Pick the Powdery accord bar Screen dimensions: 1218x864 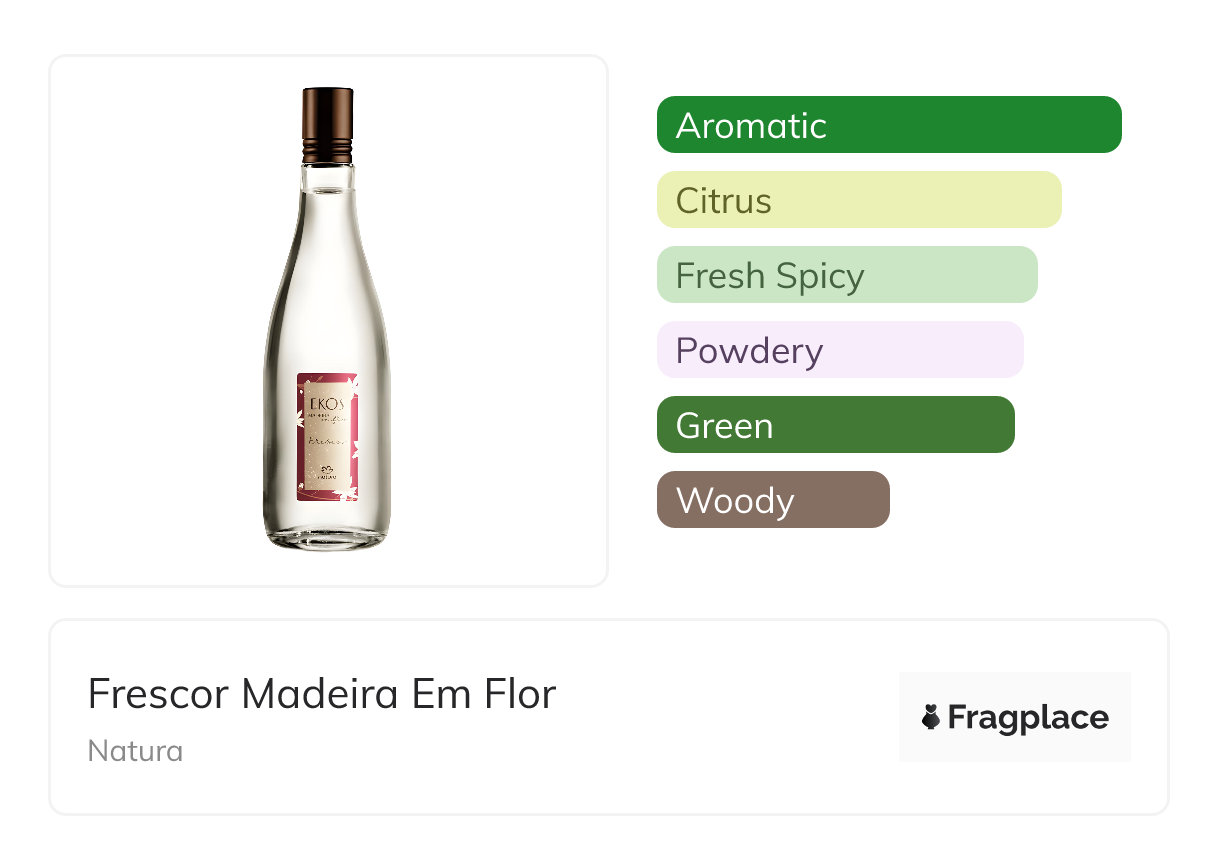click(839, 350)
